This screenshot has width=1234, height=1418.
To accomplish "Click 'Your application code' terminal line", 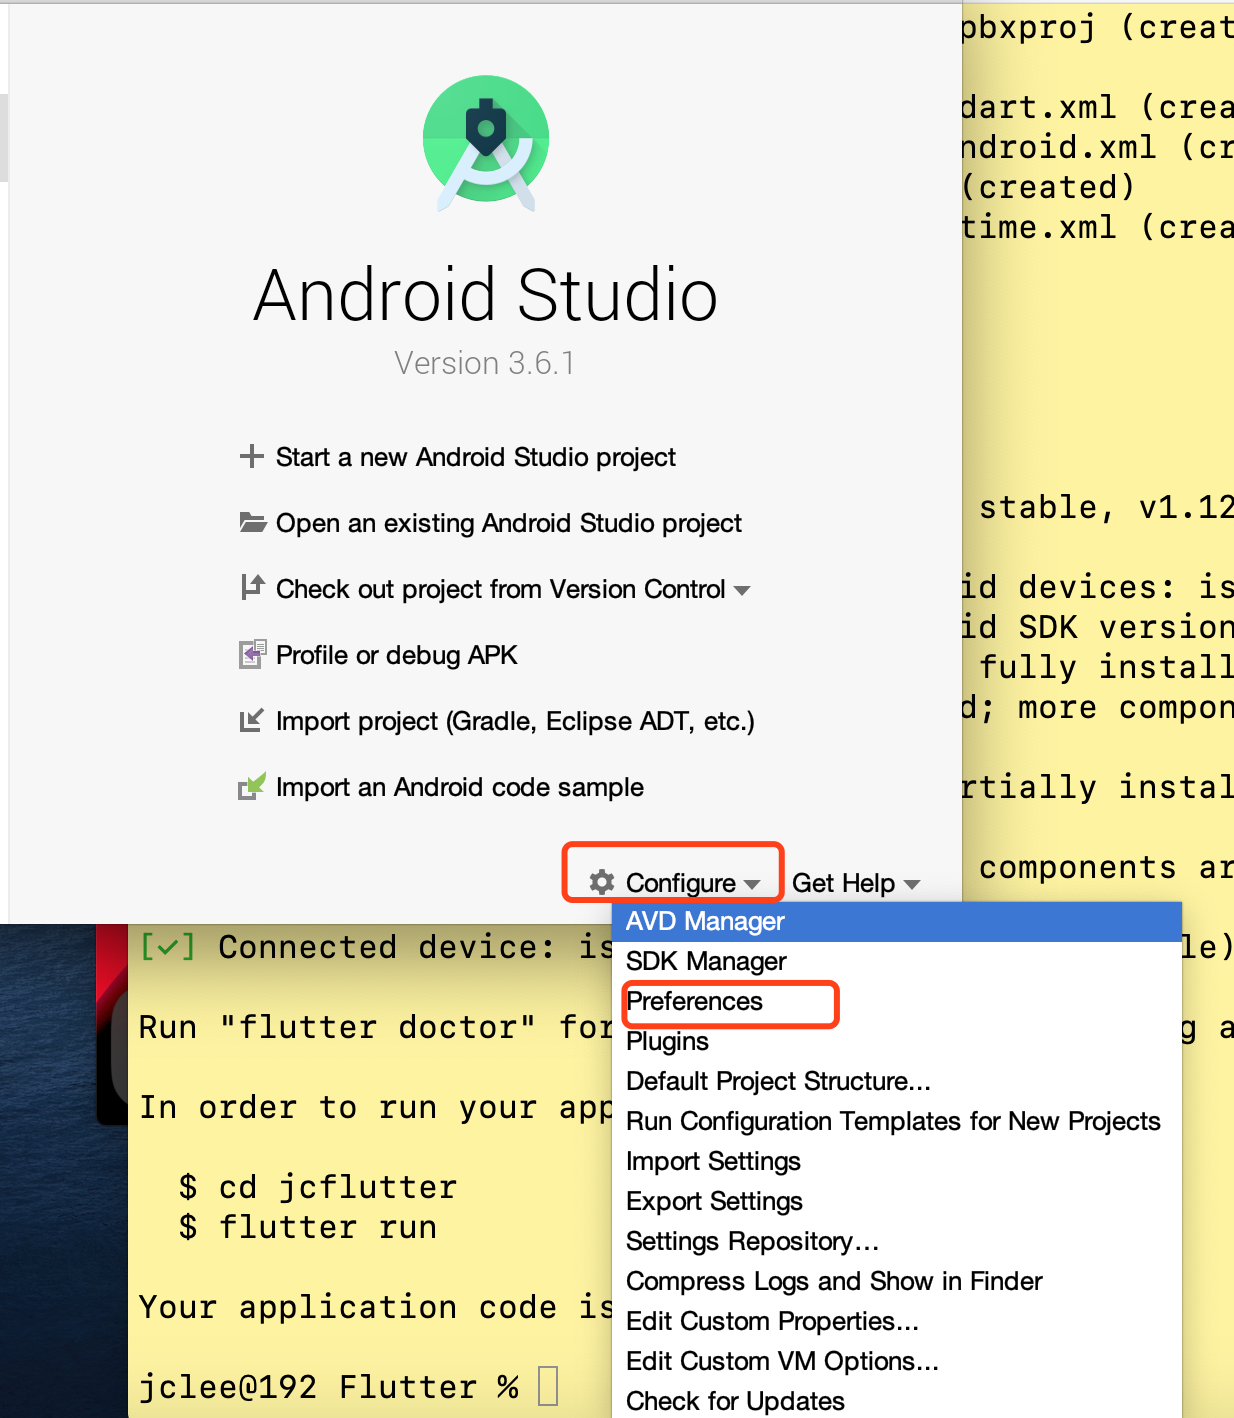I will click(375, 1307).
